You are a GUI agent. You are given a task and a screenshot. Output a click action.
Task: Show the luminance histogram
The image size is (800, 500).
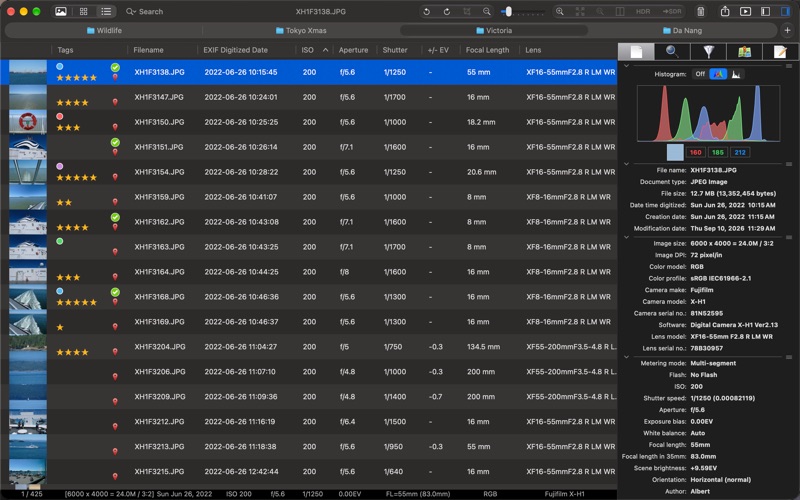pyautogui.click(x=736, y=74)
